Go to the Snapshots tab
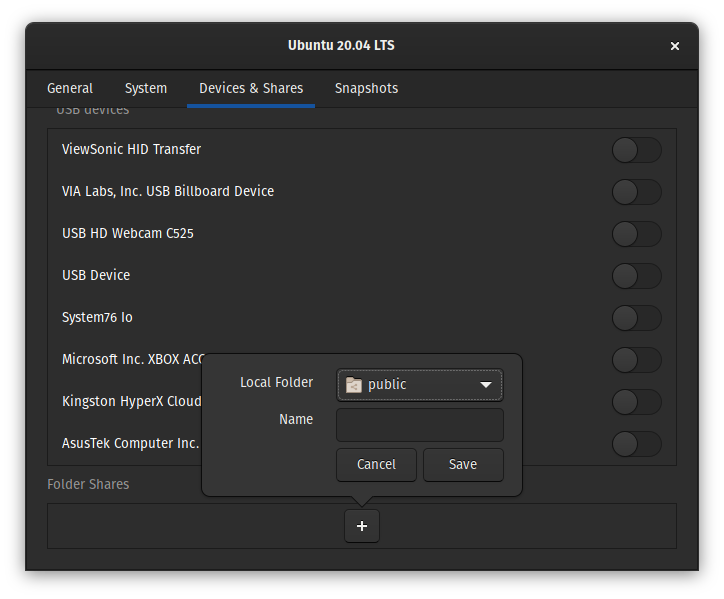Screen dimensions: 724x599 366,88
